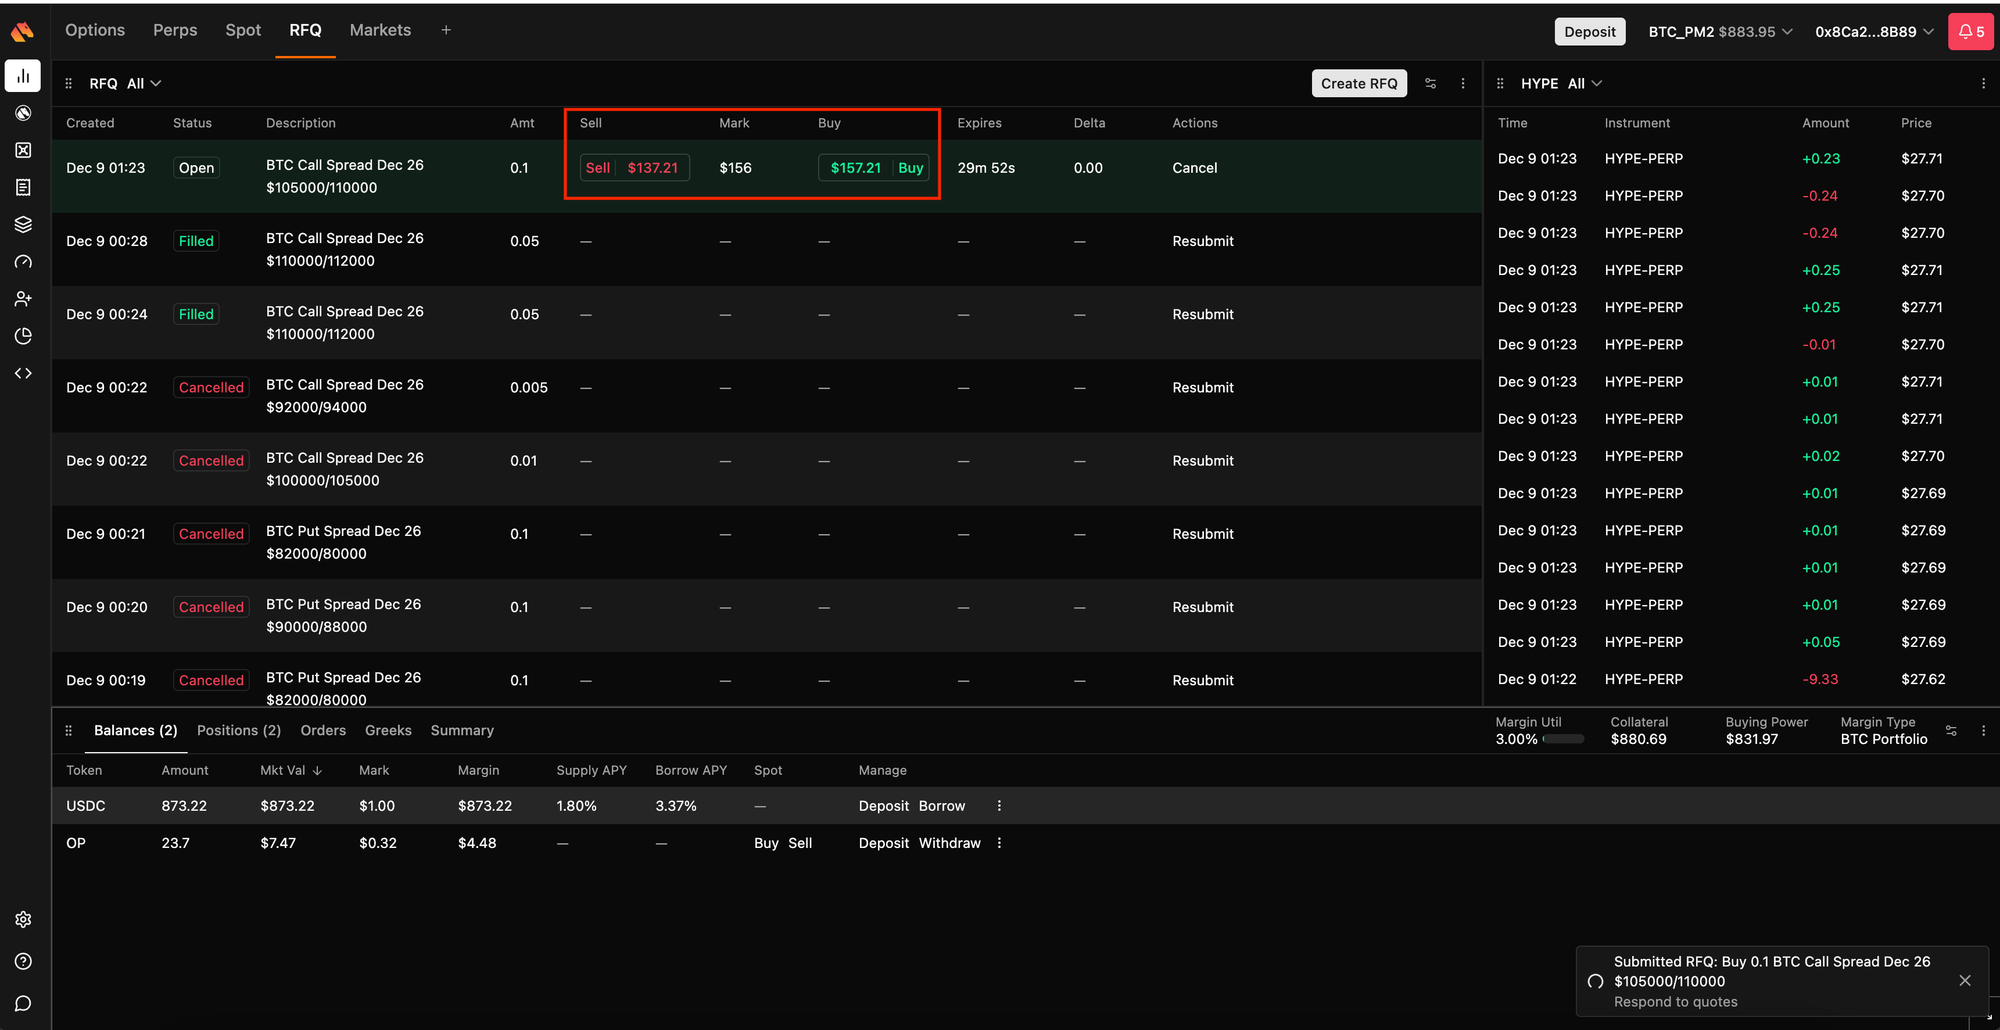
Task: Open the BTC_PM2 account dropdown
Action: coord(1720,32)
